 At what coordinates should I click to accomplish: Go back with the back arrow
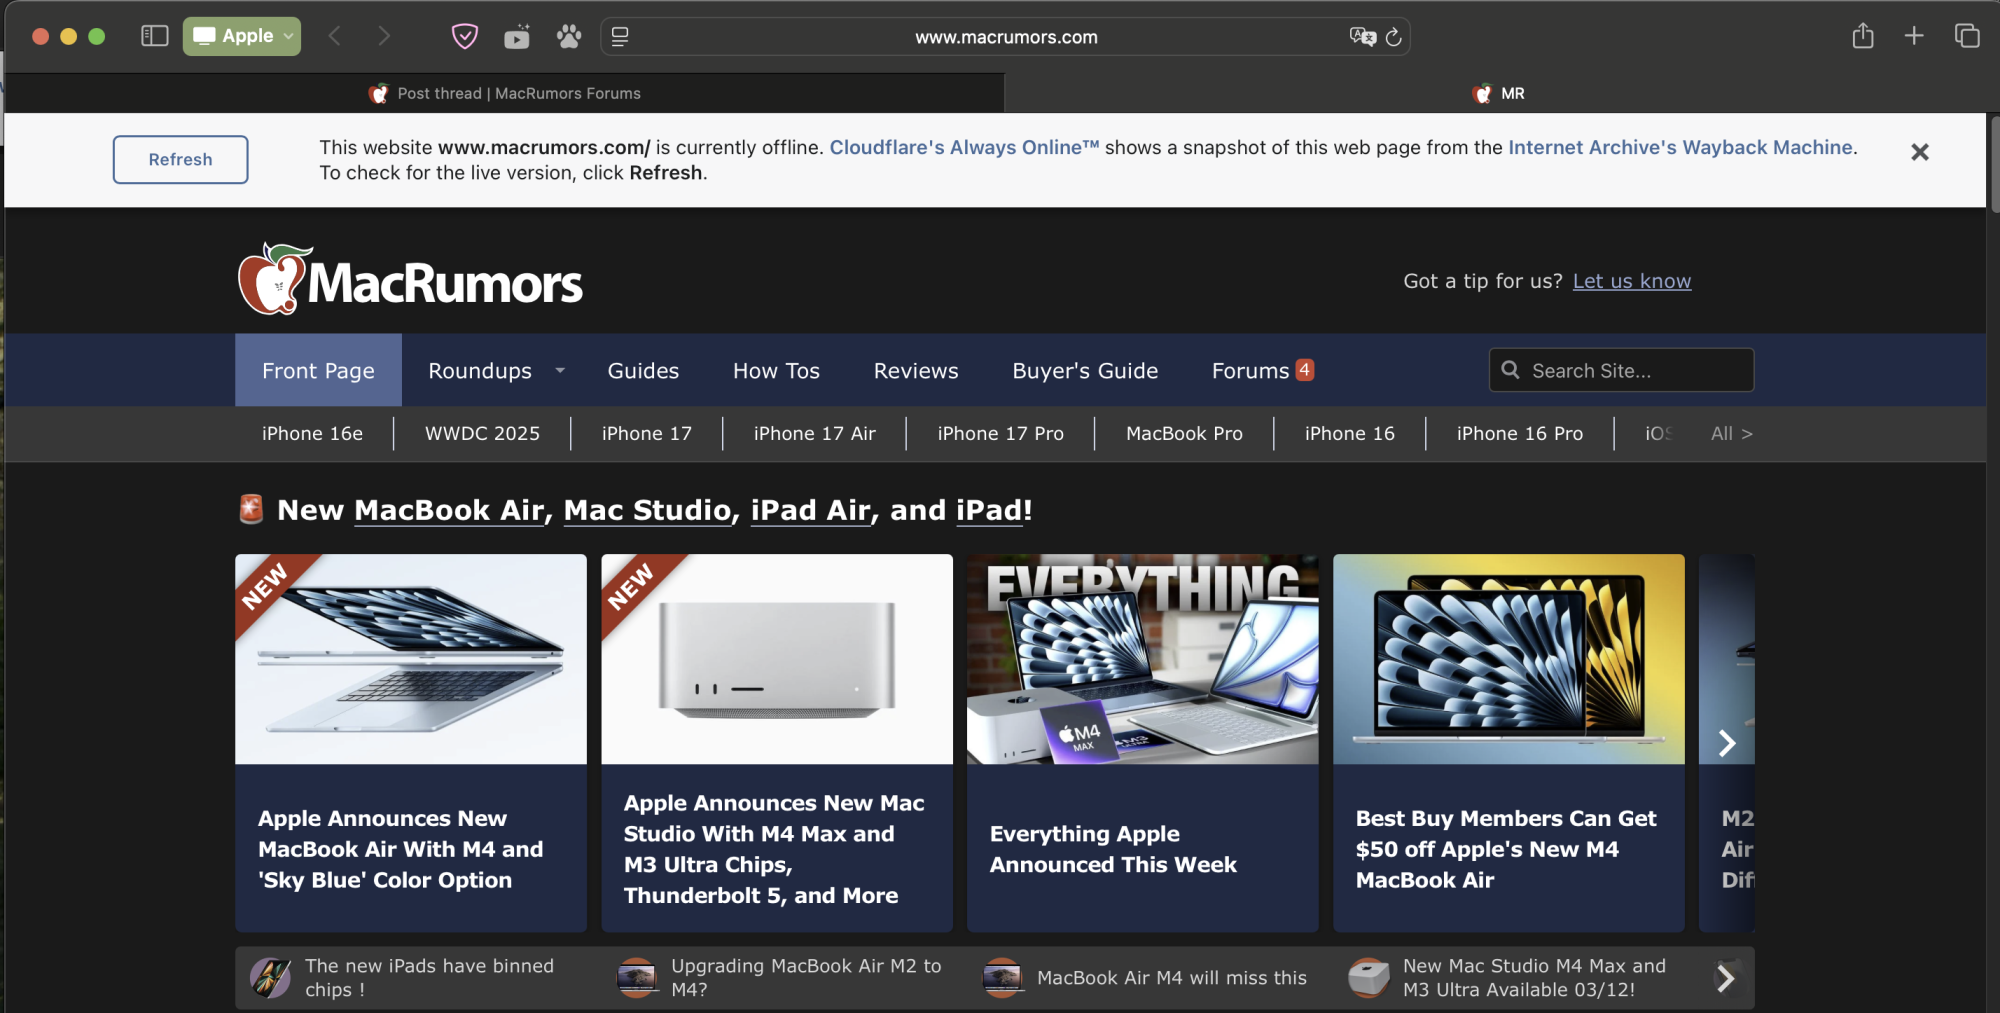coord(335,36)
